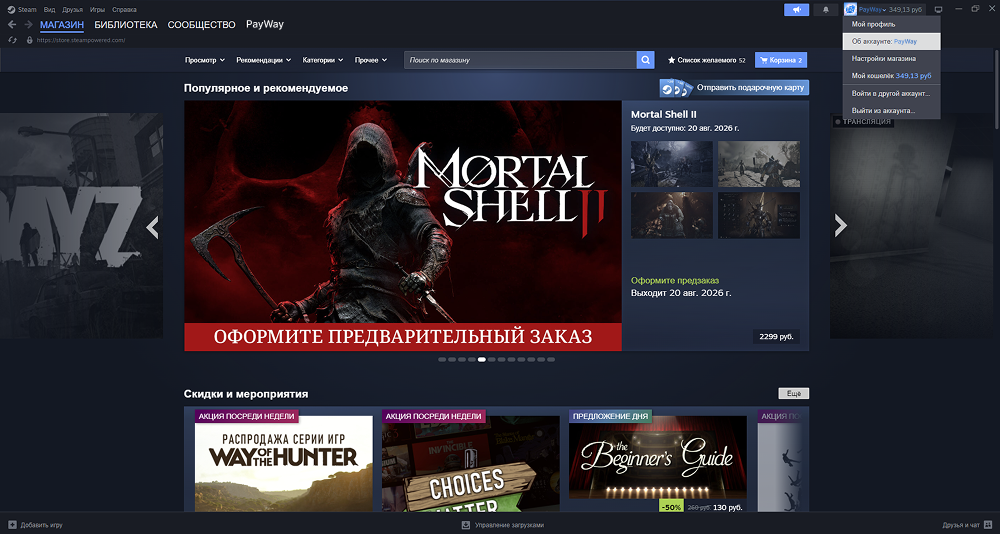Viewport: 1000px width, 534px height.
Task: Switch to the МАГАЗИН tab
Action: (62, 25)
